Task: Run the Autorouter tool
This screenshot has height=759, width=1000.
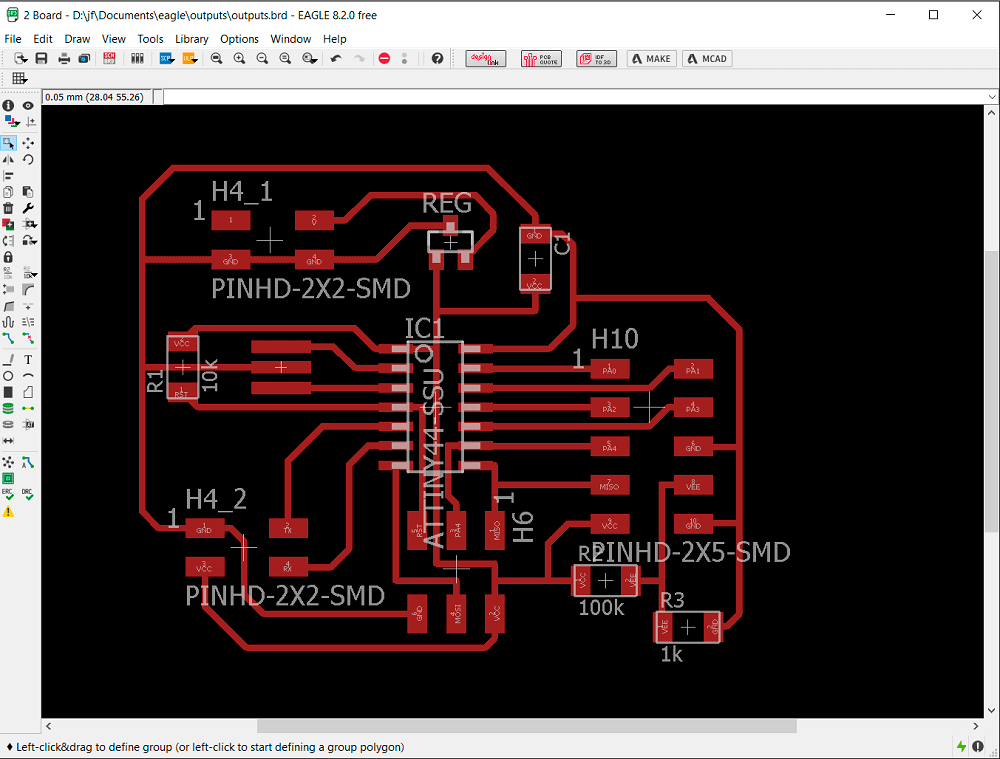Action: (x=28, y=462)
